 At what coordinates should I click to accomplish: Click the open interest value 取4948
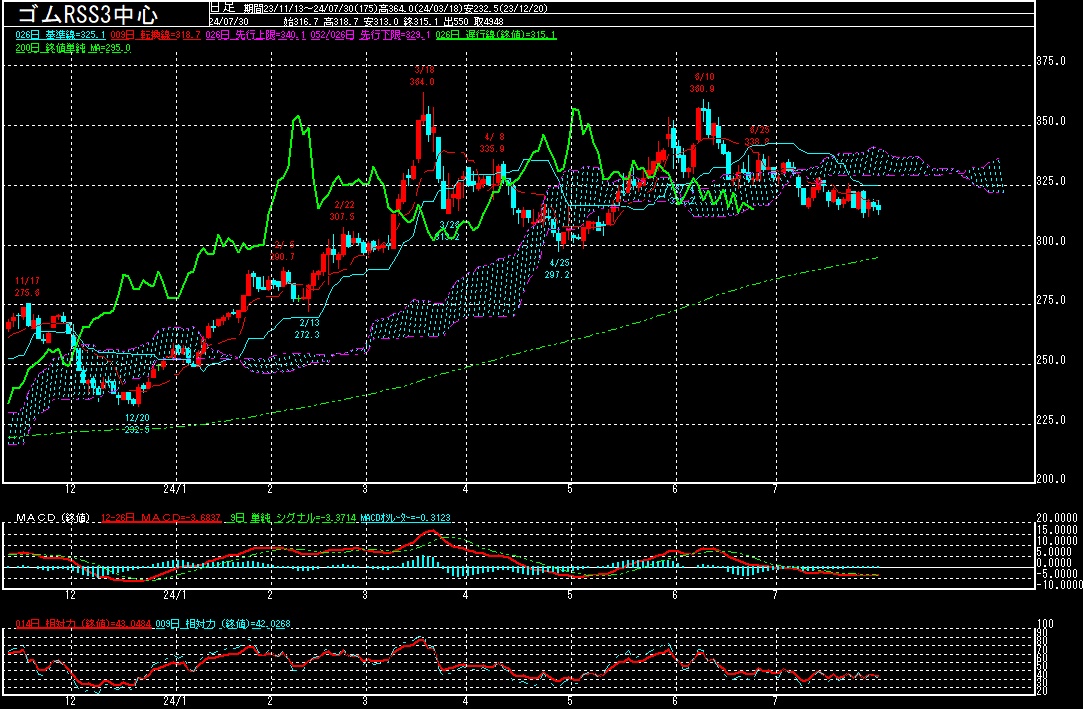pos(488,21)
